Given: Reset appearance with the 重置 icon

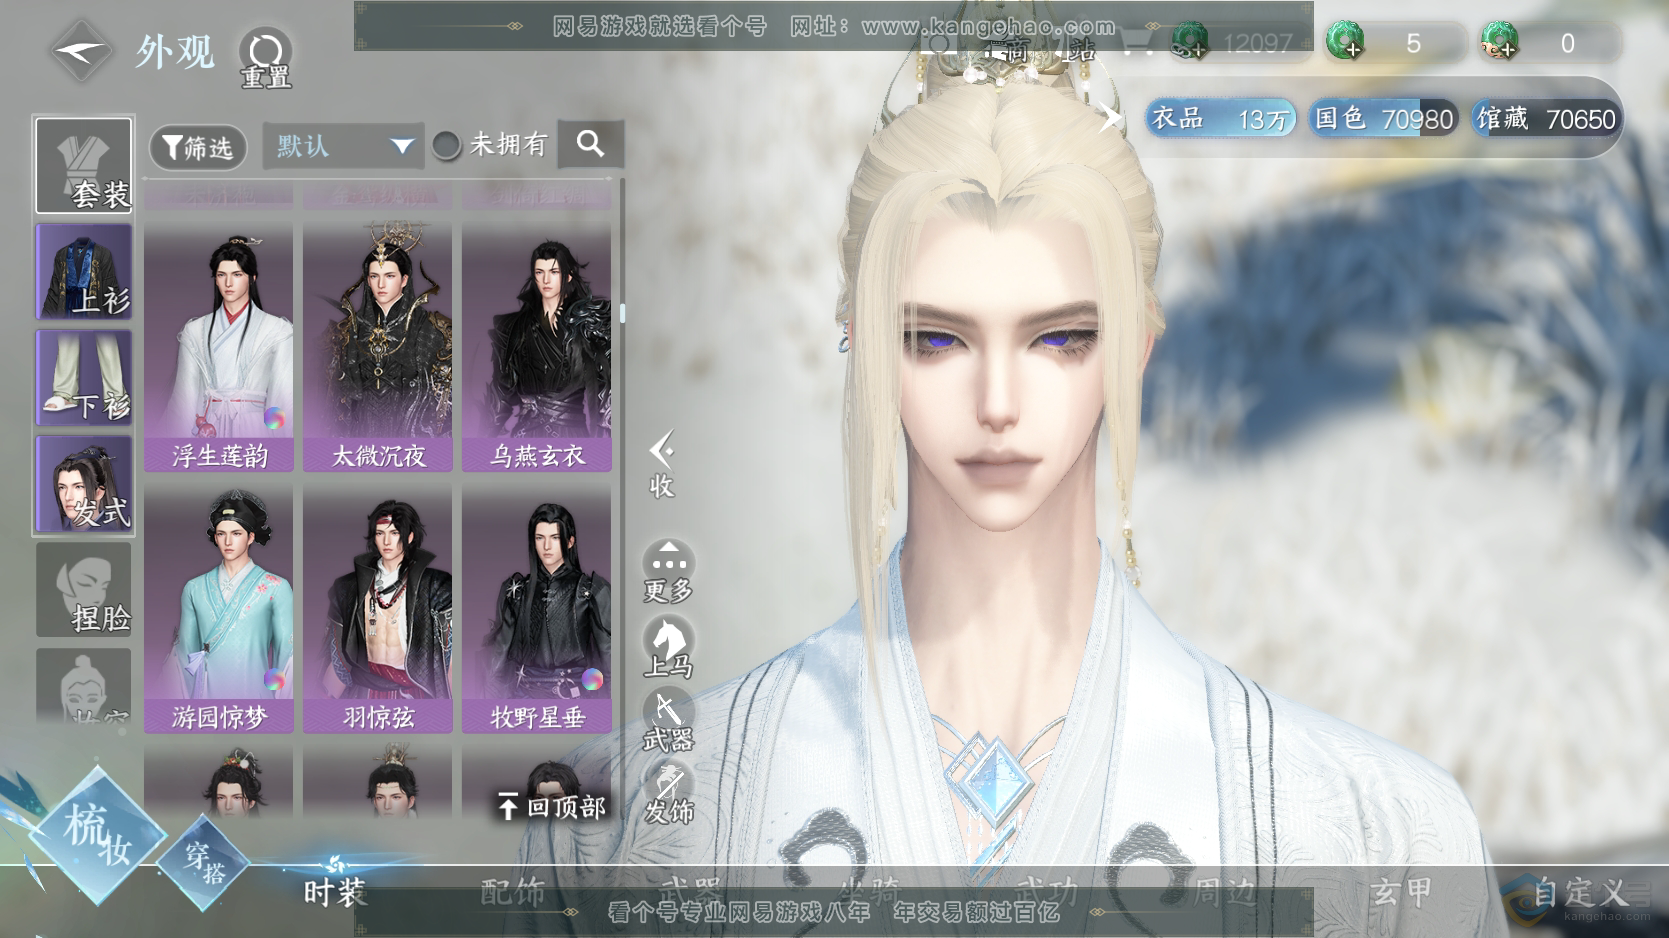Looking at the screenshot, I should [x=265, y=58].
